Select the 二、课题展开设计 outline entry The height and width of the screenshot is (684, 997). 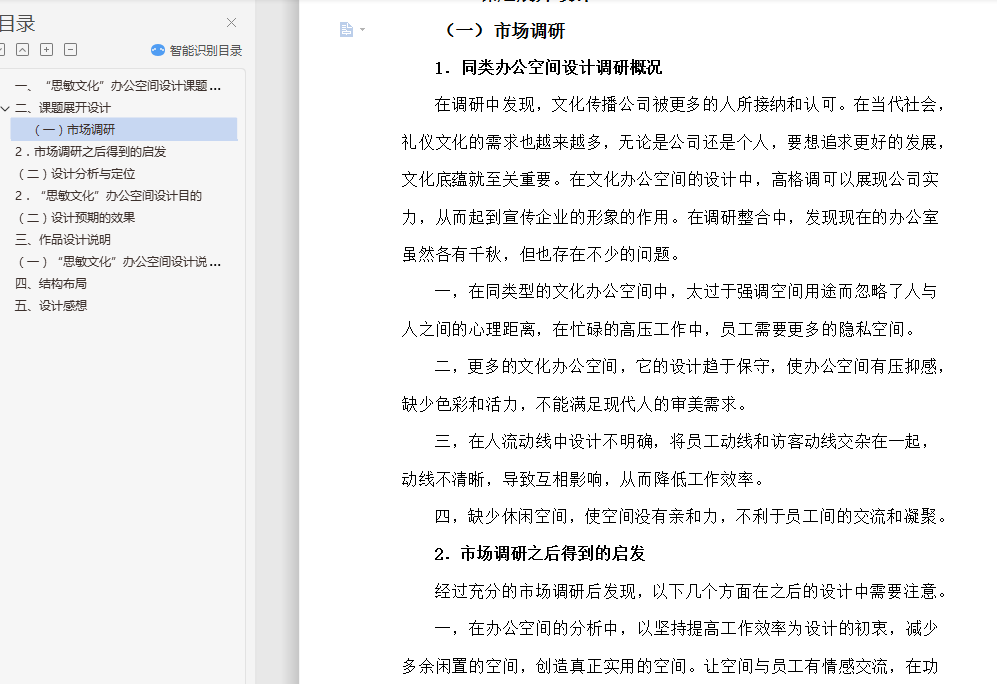62,107
